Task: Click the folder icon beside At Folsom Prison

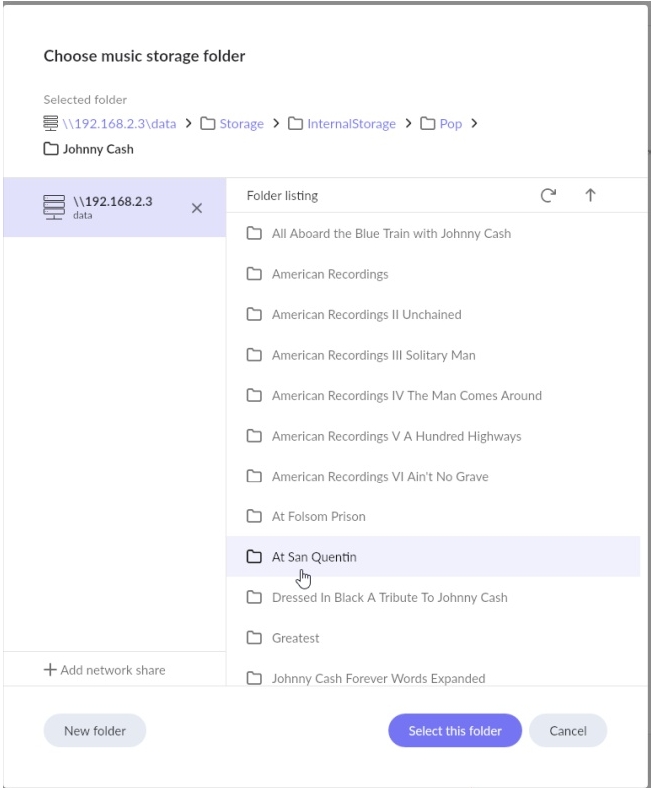Action: pos(254,516)
